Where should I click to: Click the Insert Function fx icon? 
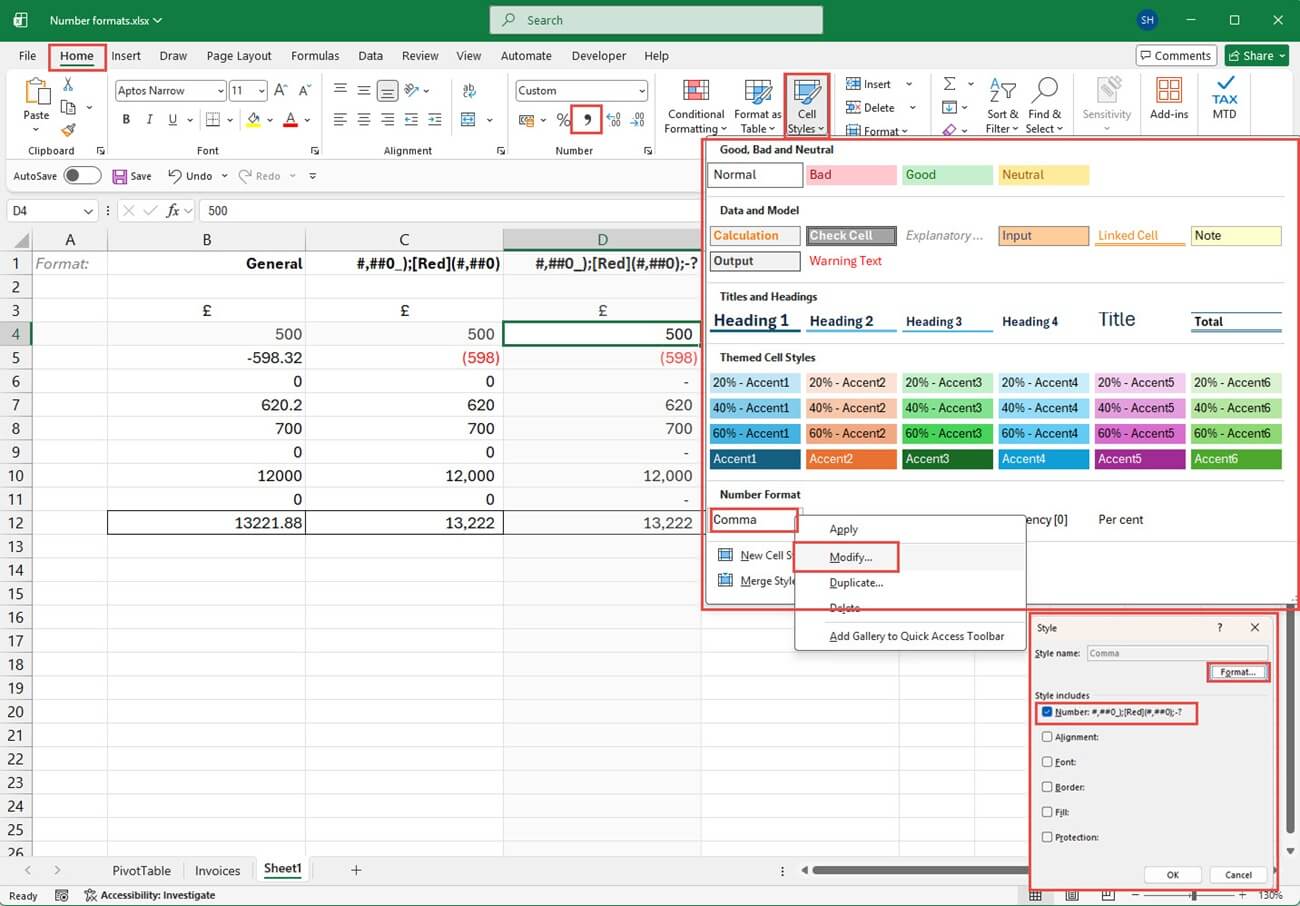(x=173, y=211)
